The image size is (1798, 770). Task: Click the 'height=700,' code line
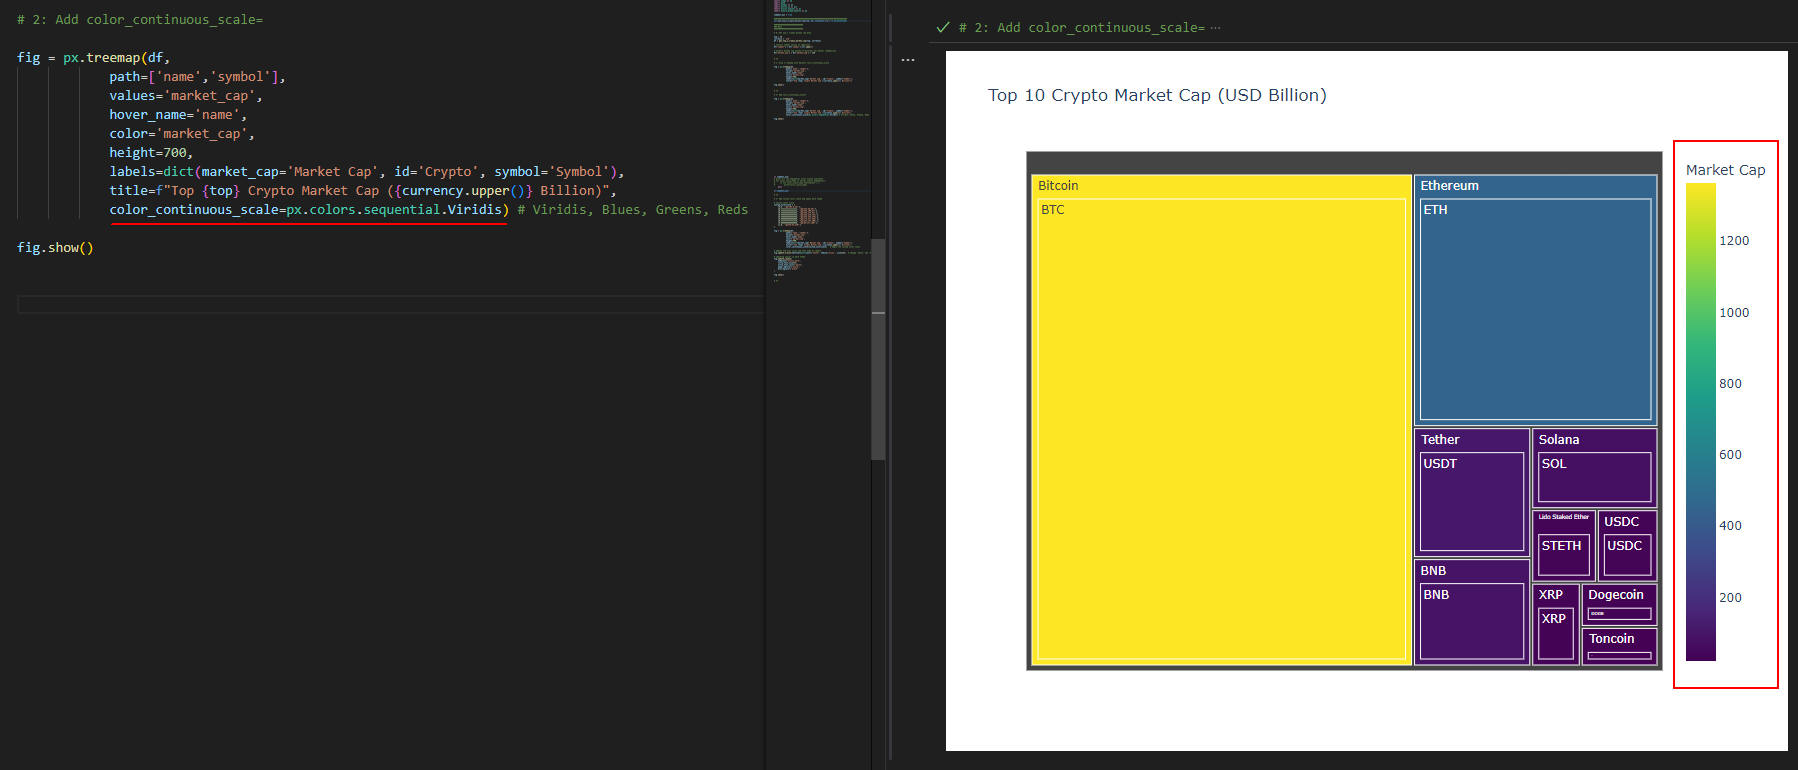point(151,153)
